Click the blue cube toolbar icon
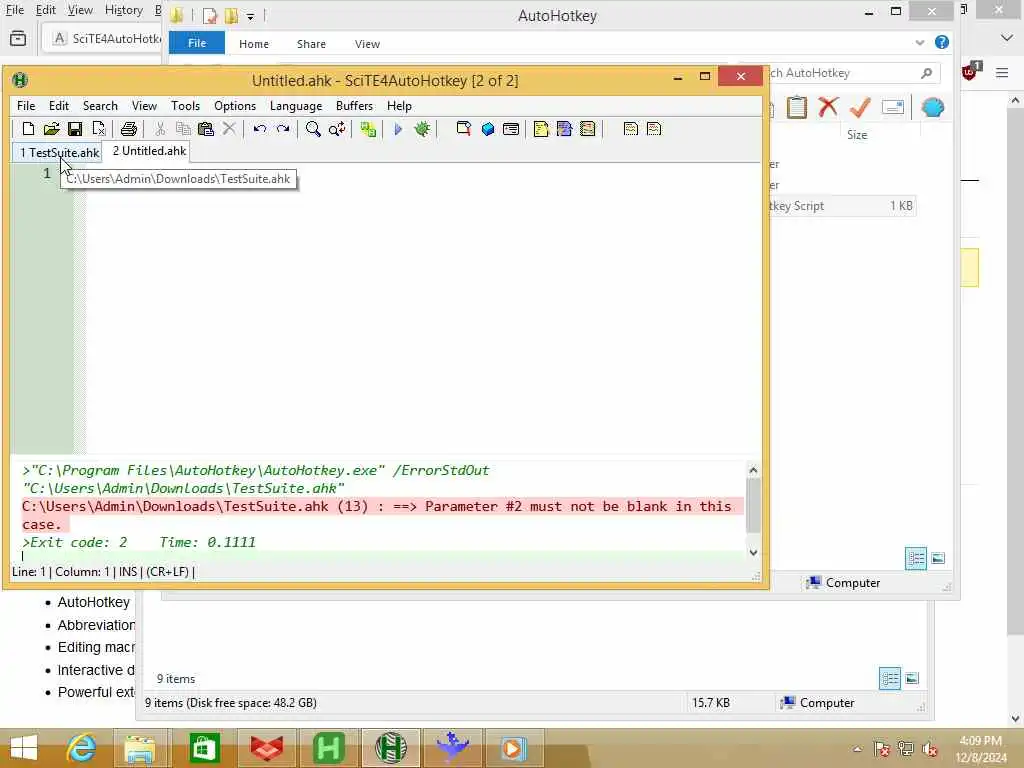Viewport: 1024px width, 768px height. (x=488, y=129)
